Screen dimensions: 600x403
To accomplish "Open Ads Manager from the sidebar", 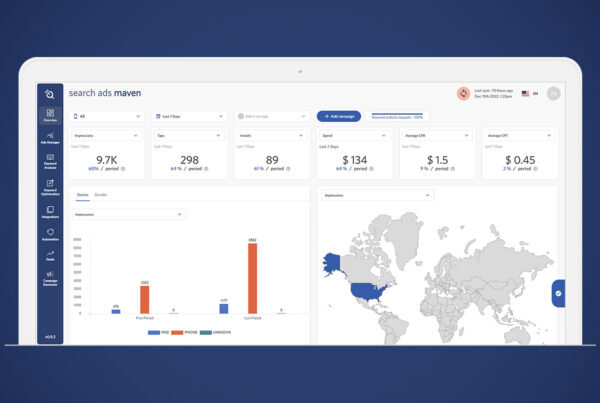I will (50, 137).
